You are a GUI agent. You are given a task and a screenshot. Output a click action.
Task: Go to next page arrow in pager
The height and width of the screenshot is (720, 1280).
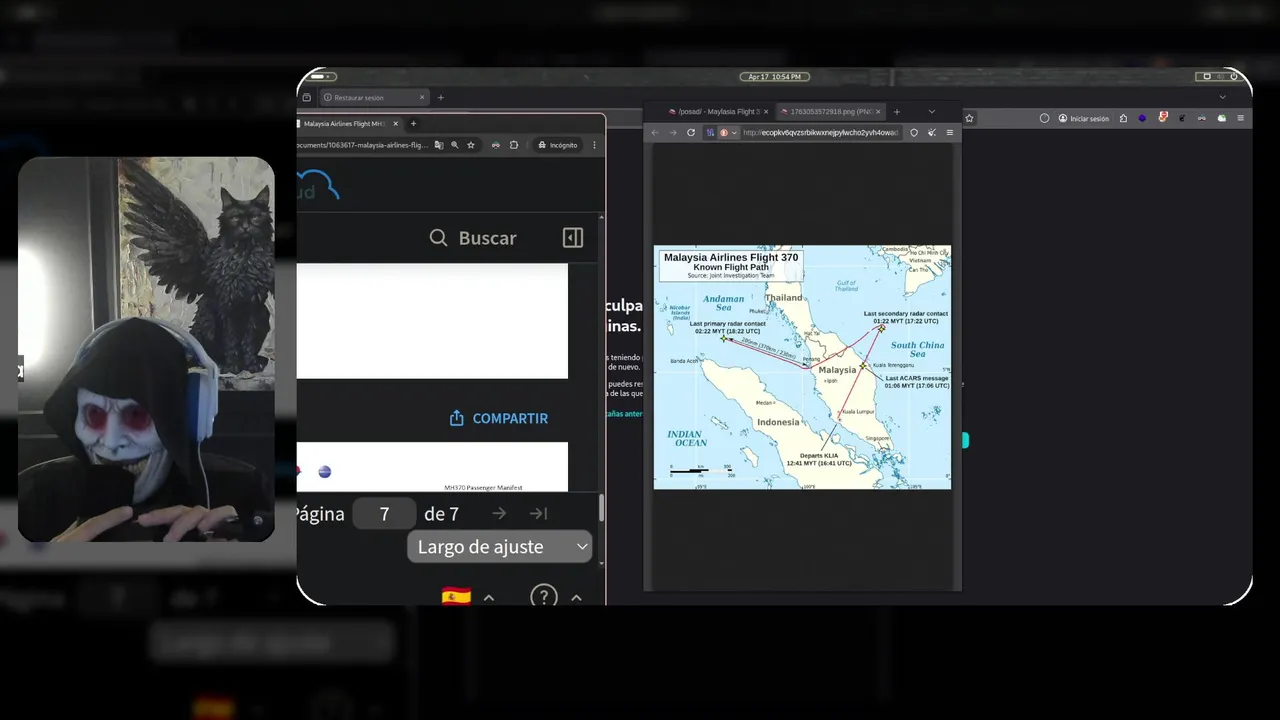[499, 514]
